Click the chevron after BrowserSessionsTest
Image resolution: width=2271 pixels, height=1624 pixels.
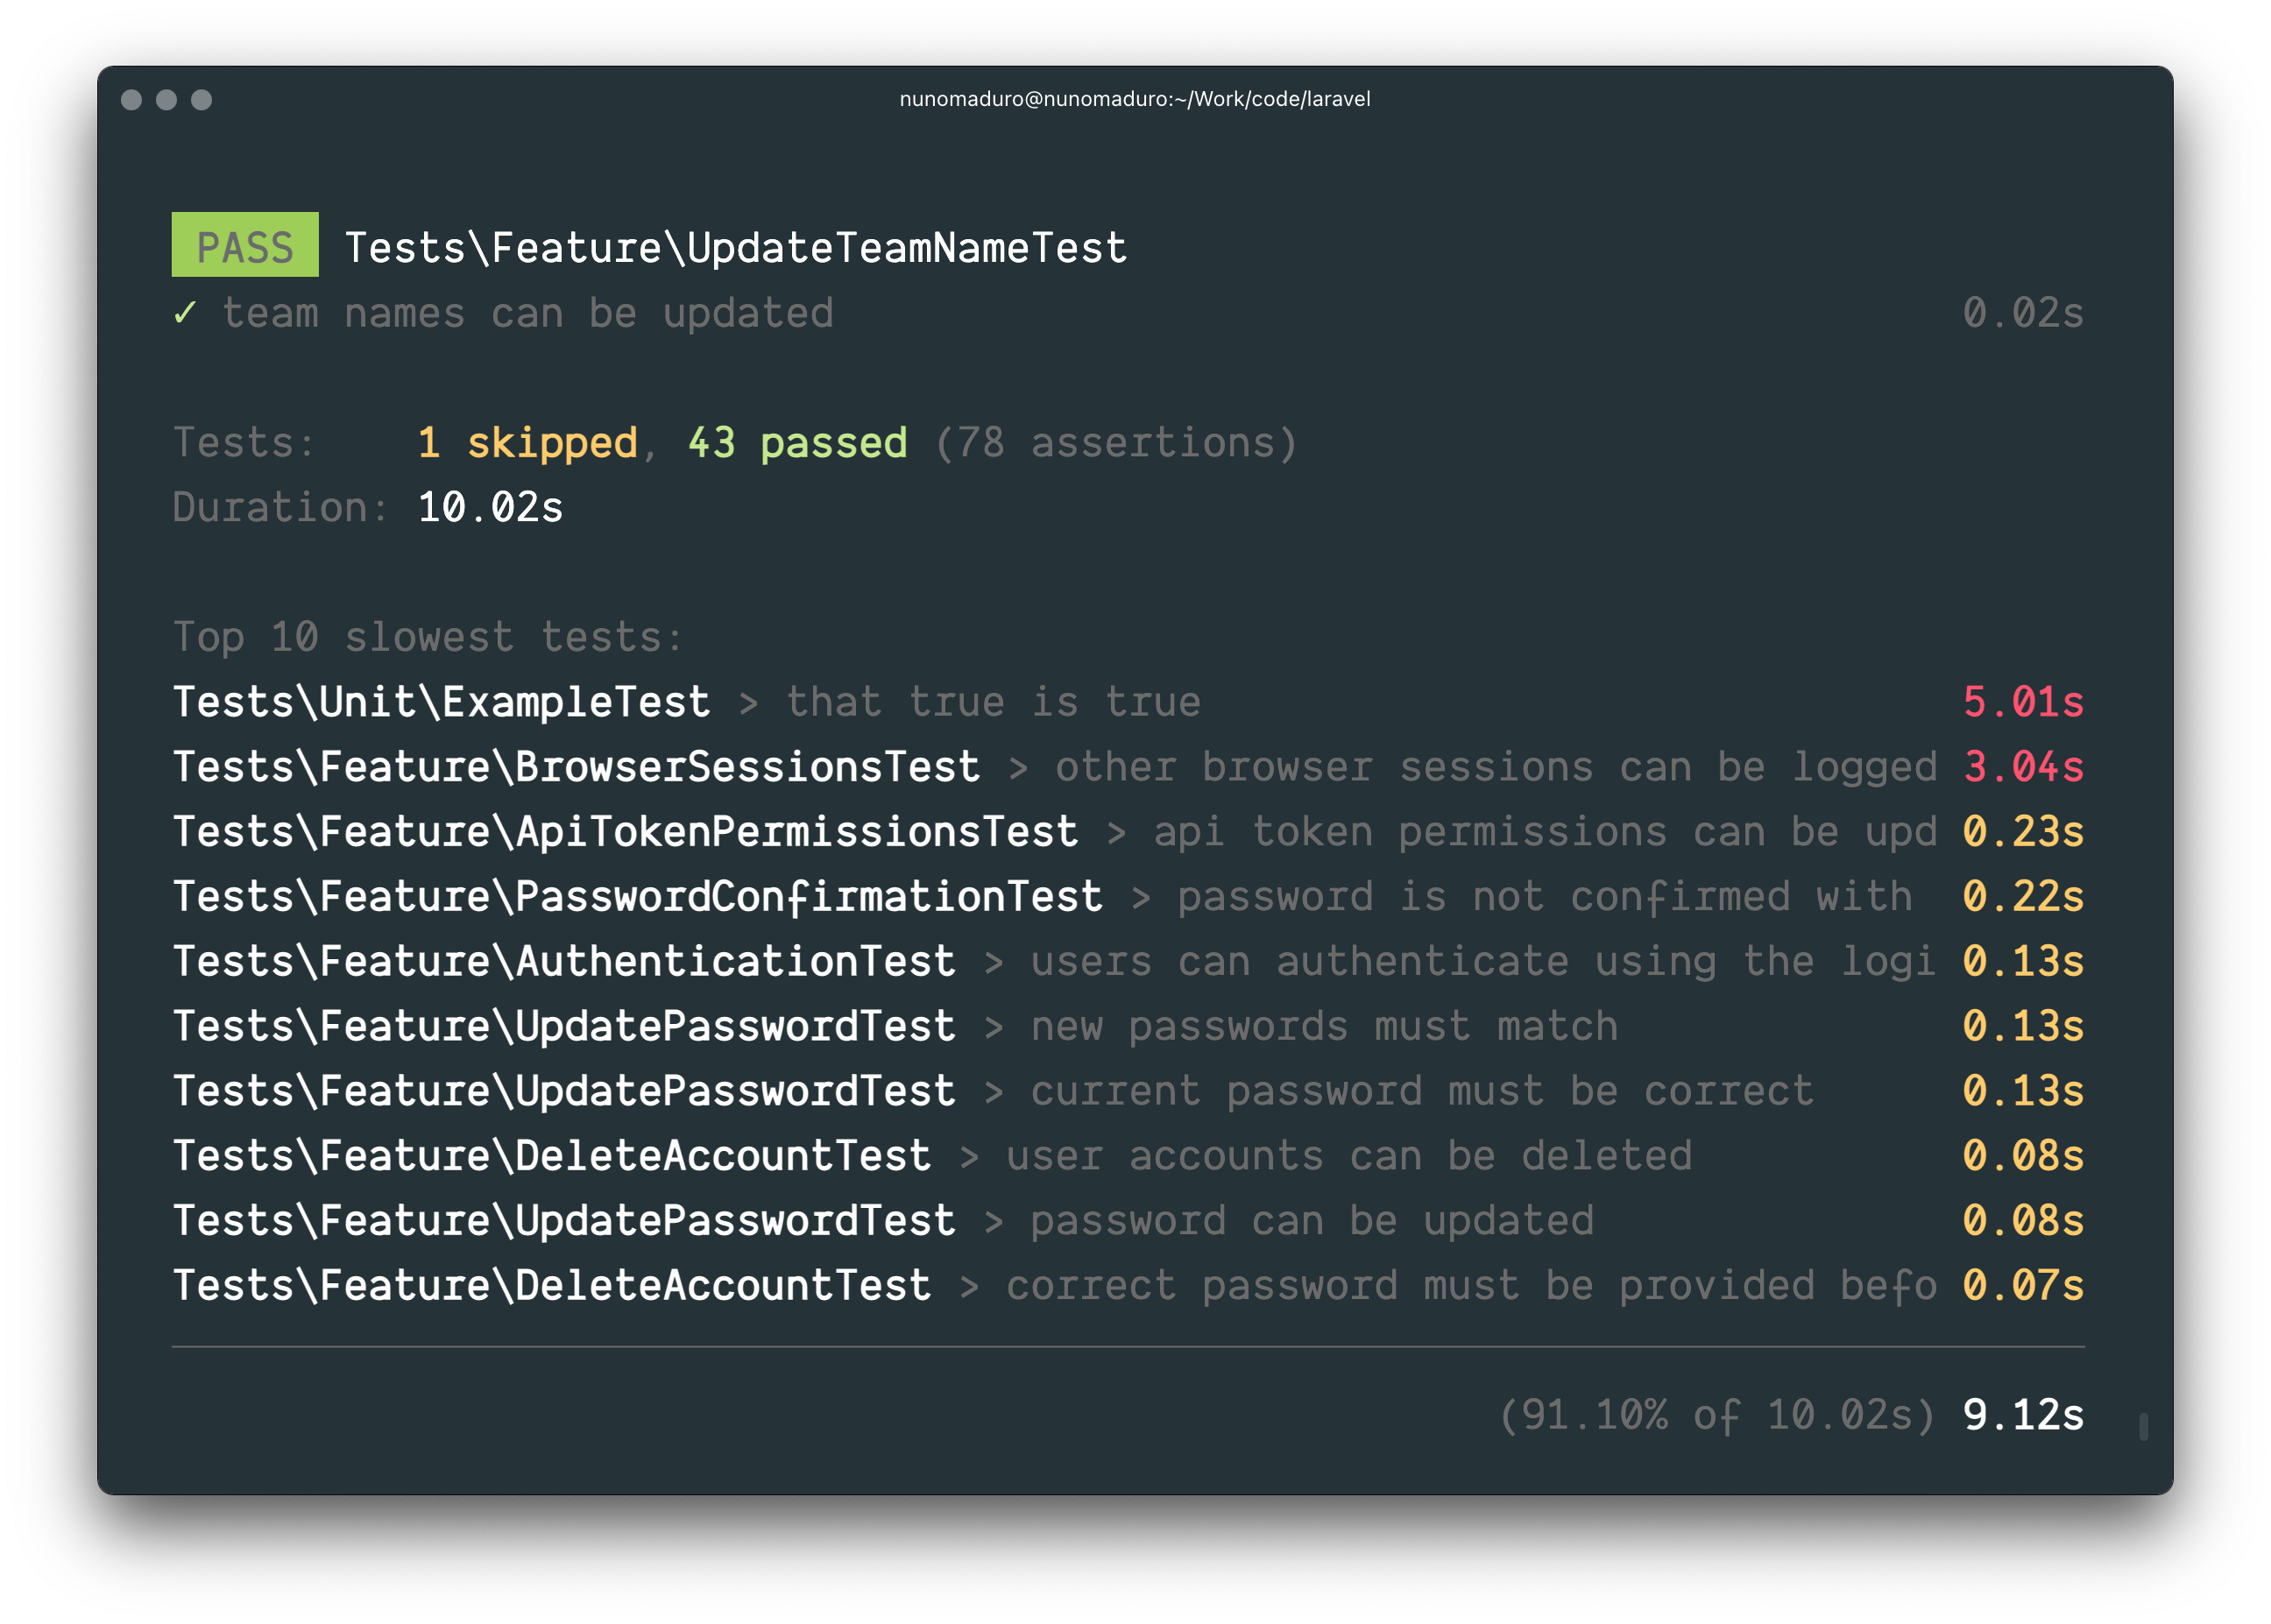1018,769
